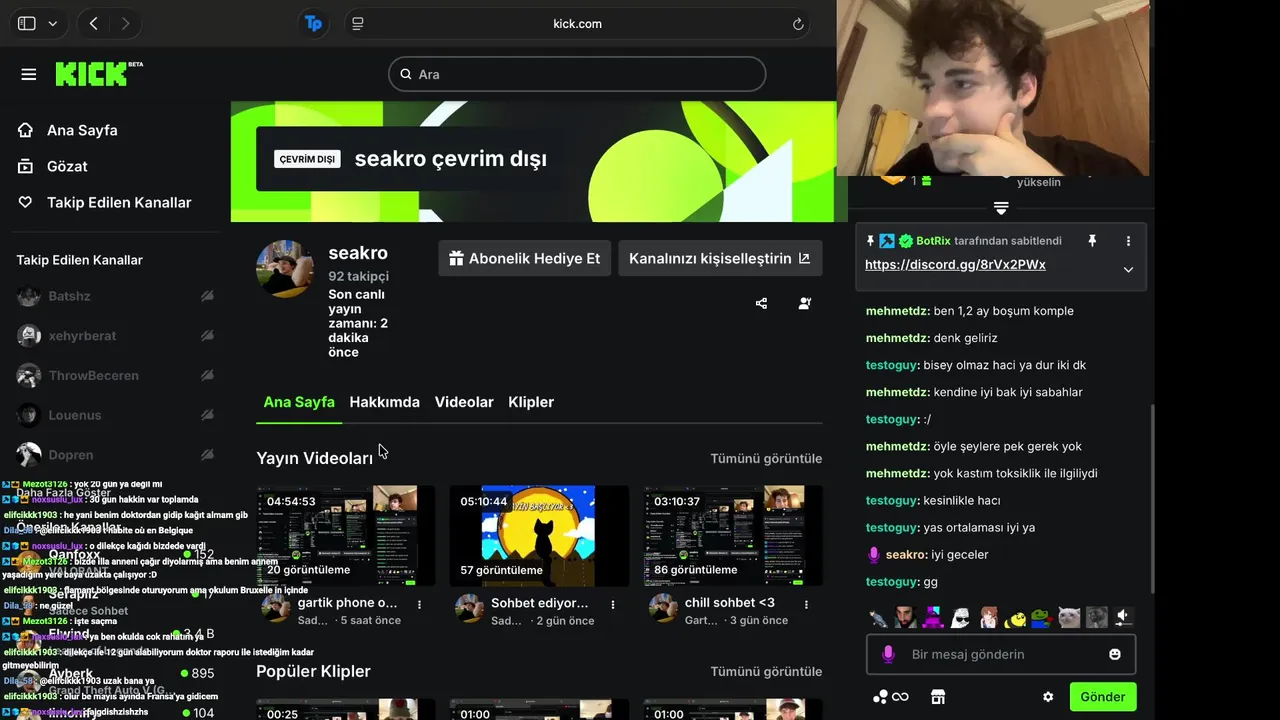Click Tümünü görüntüle for Yayın Videoları
1280x720 pixels.
(766, 458)
